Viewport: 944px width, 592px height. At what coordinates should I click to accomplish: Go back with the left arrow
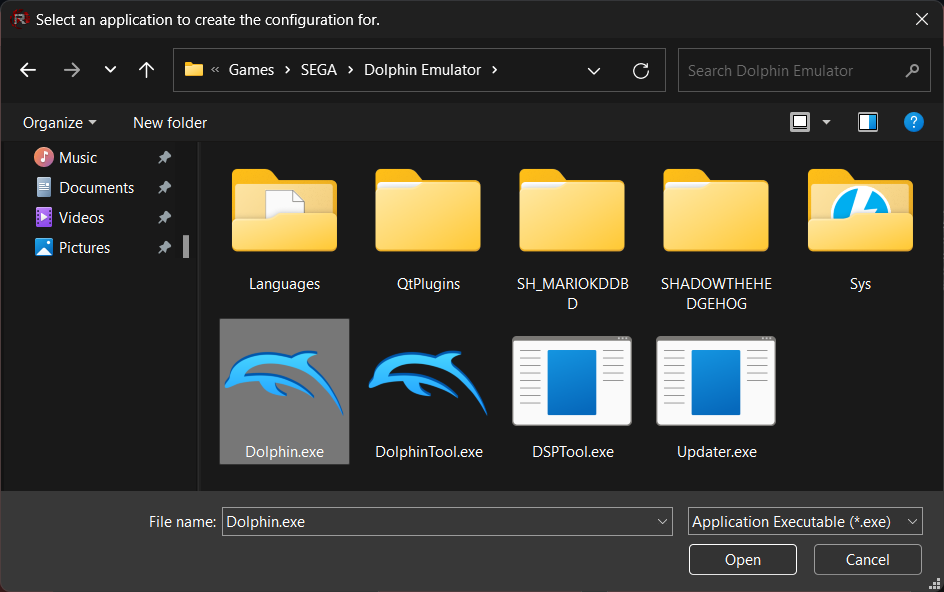pos(28,70)
